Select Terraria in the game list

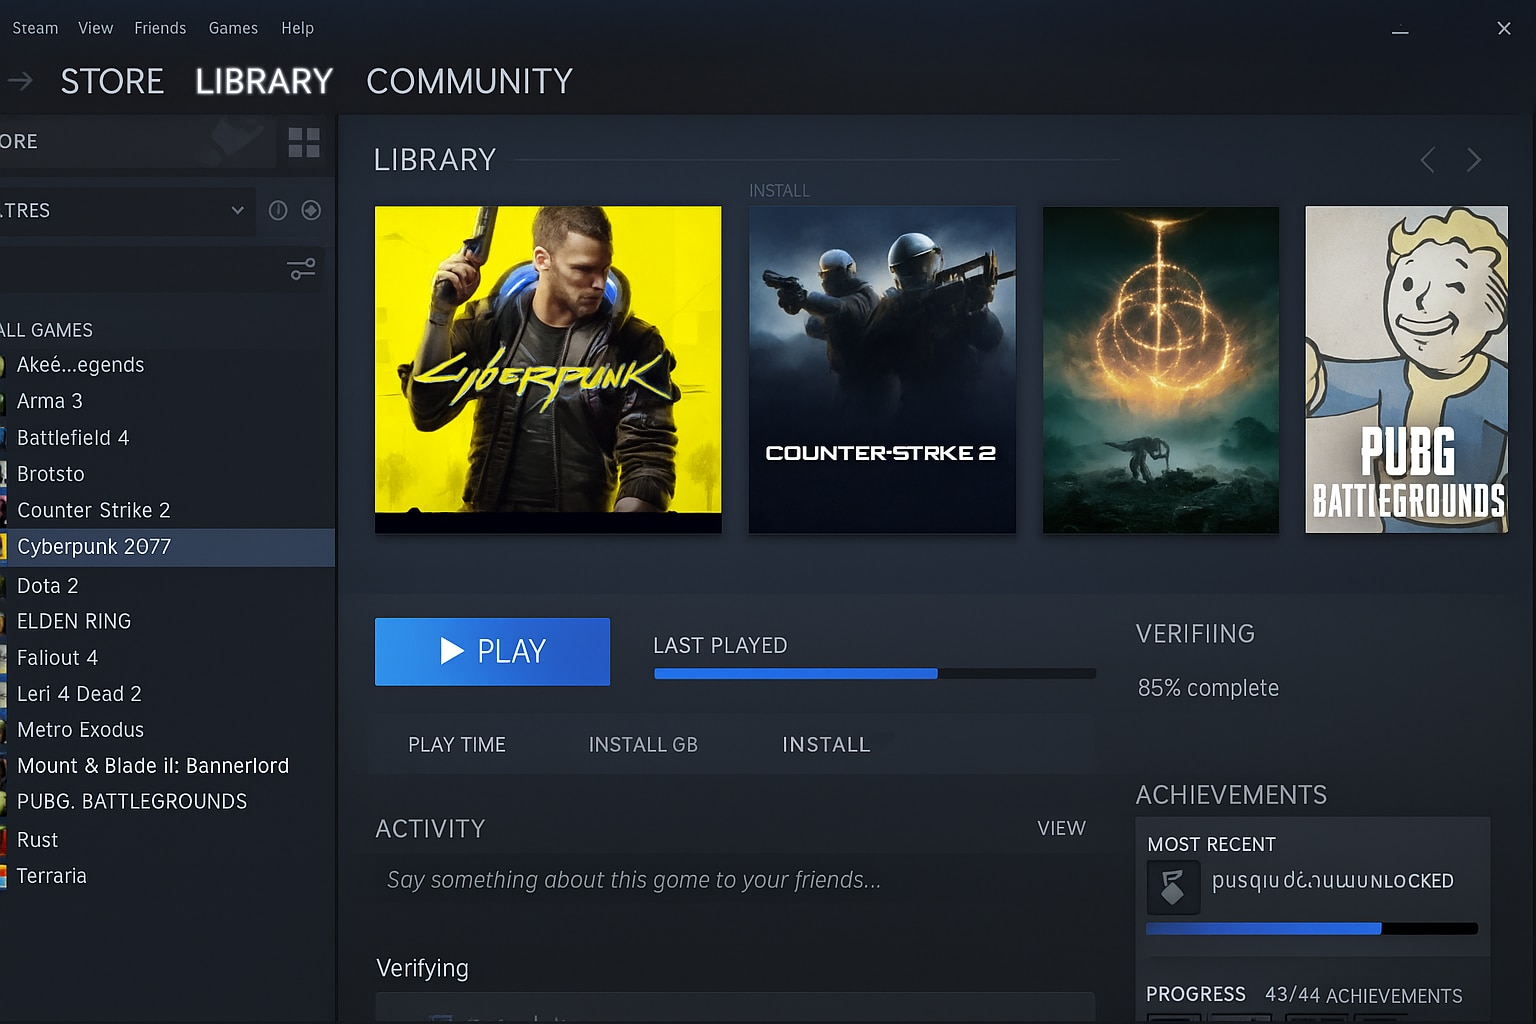pyautogui.click(x=52, y=876)
